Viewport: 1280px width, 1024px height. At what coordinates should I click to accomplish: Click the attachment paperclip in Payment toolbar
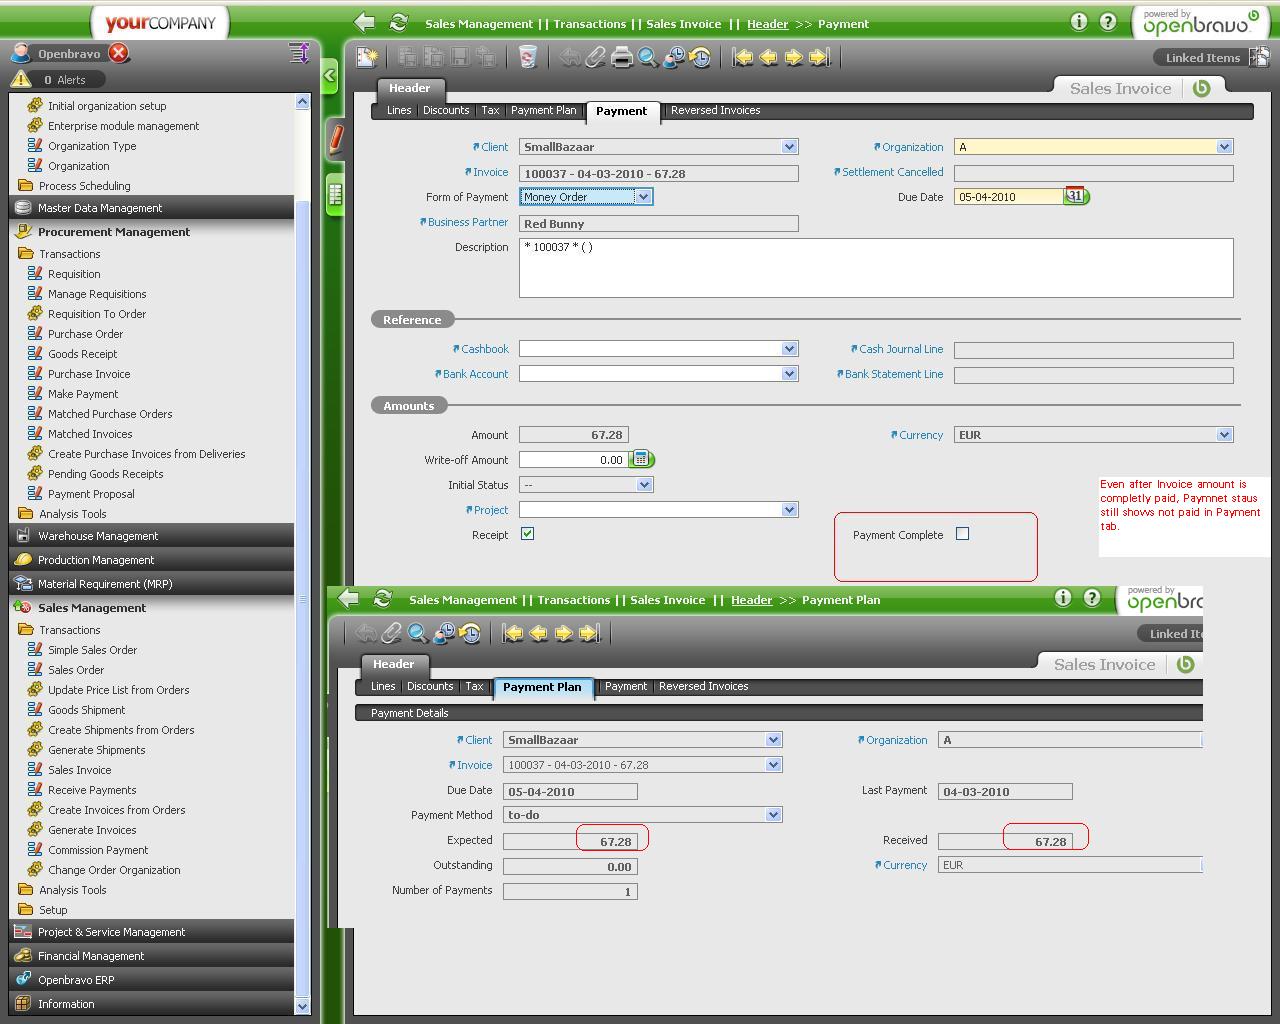(x=596, y=57)
